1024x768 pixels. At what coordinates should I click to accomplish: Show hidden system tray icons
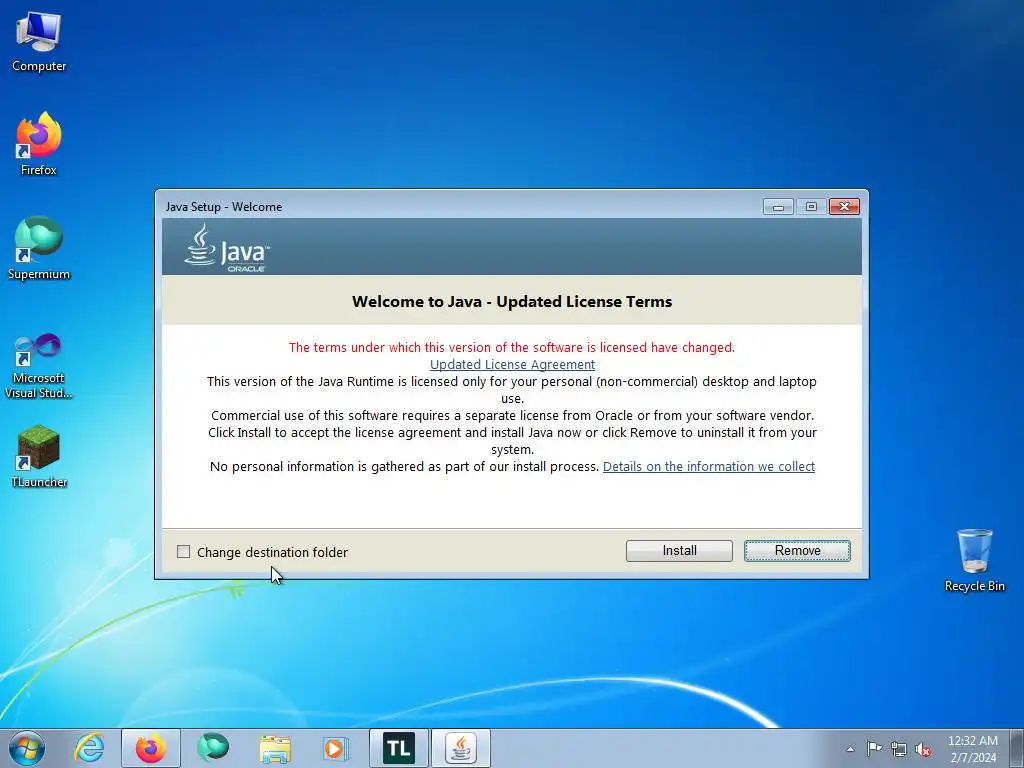(850, 749)
